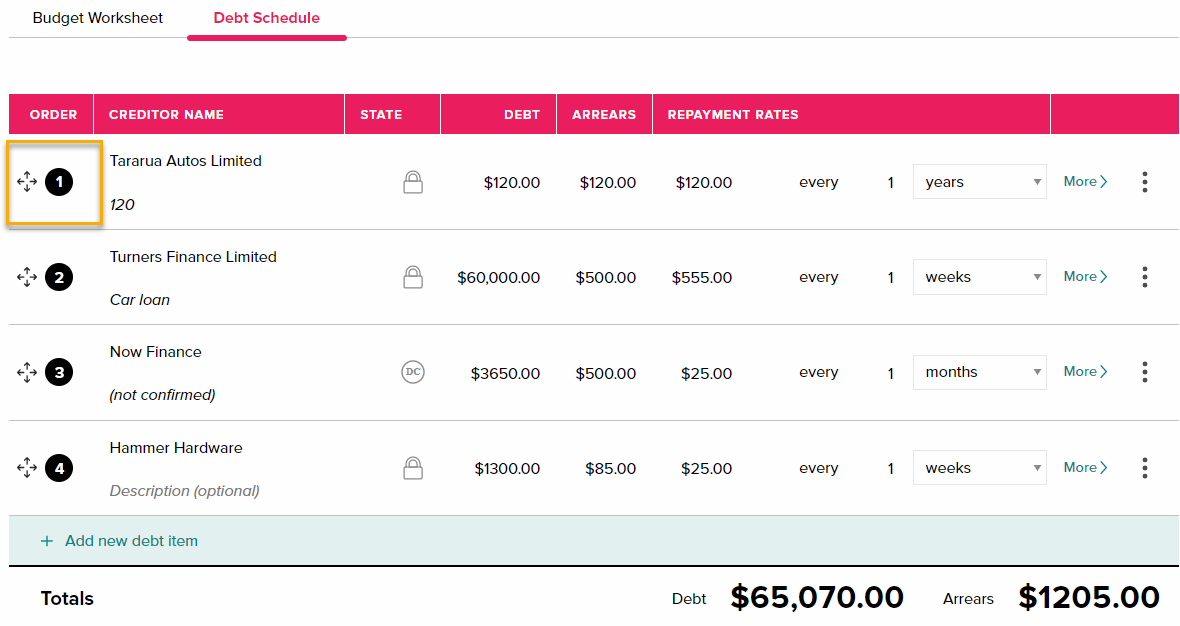Expand More details for Hammer Hardware
1180x626 pixels.
coord(1085,467)
